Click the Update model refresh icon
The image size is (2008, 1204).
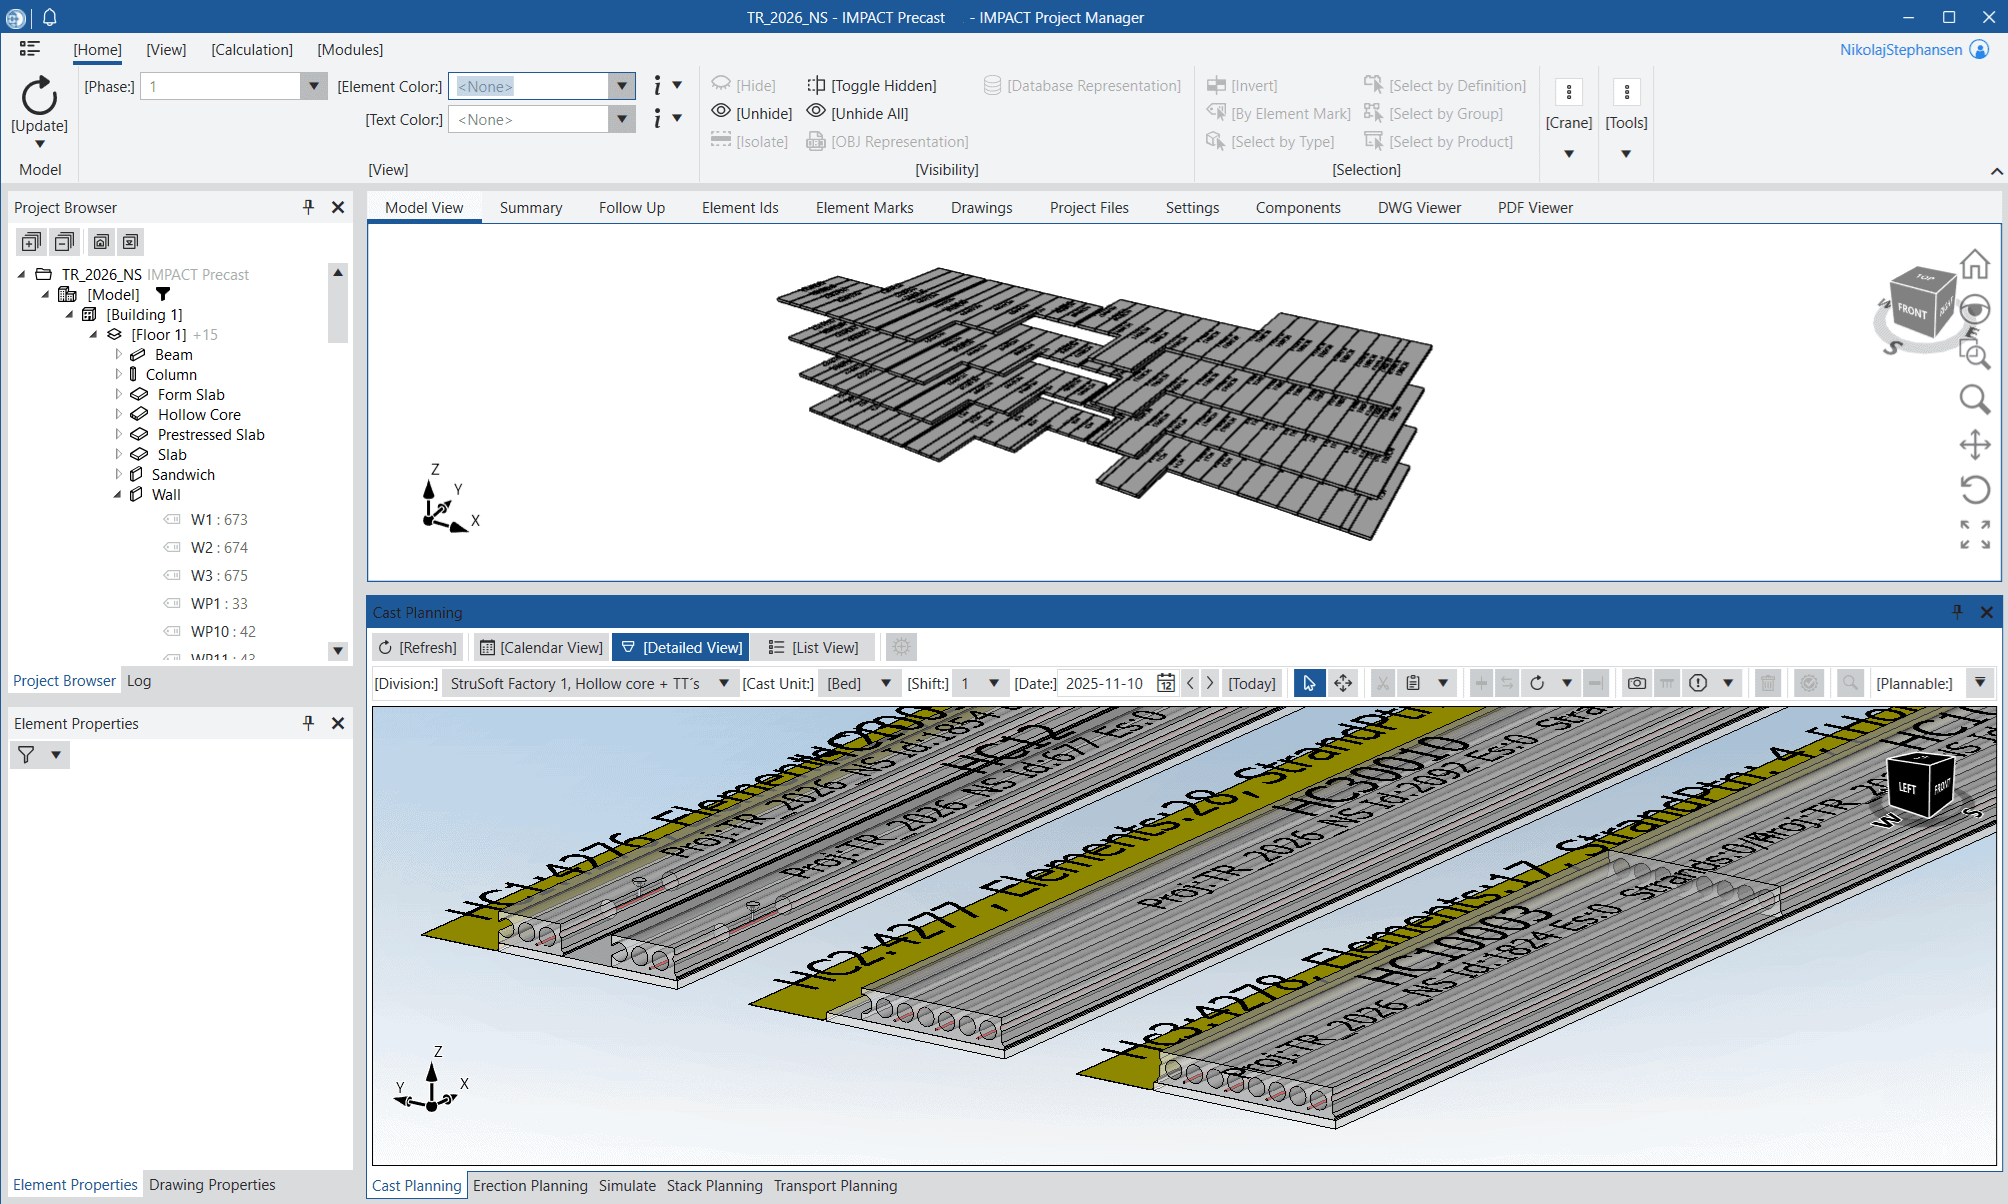[x=39, y=97]
